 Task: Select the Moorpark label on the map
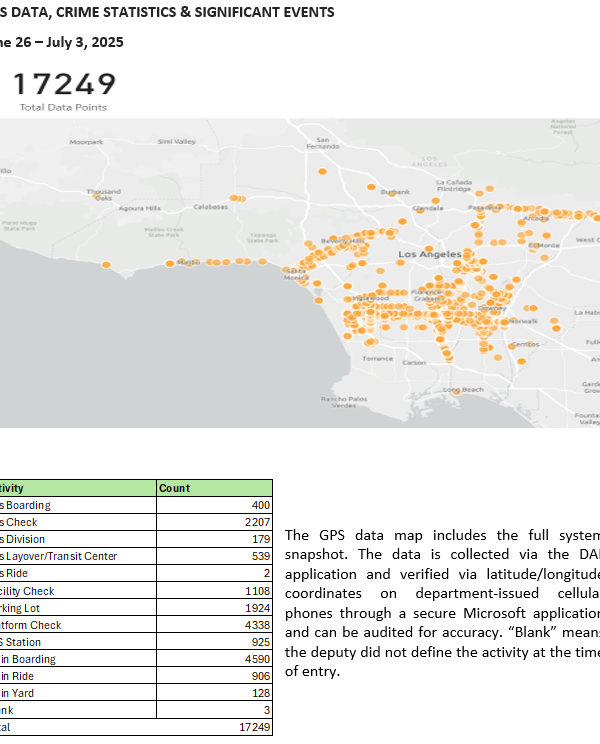point(86,143)
